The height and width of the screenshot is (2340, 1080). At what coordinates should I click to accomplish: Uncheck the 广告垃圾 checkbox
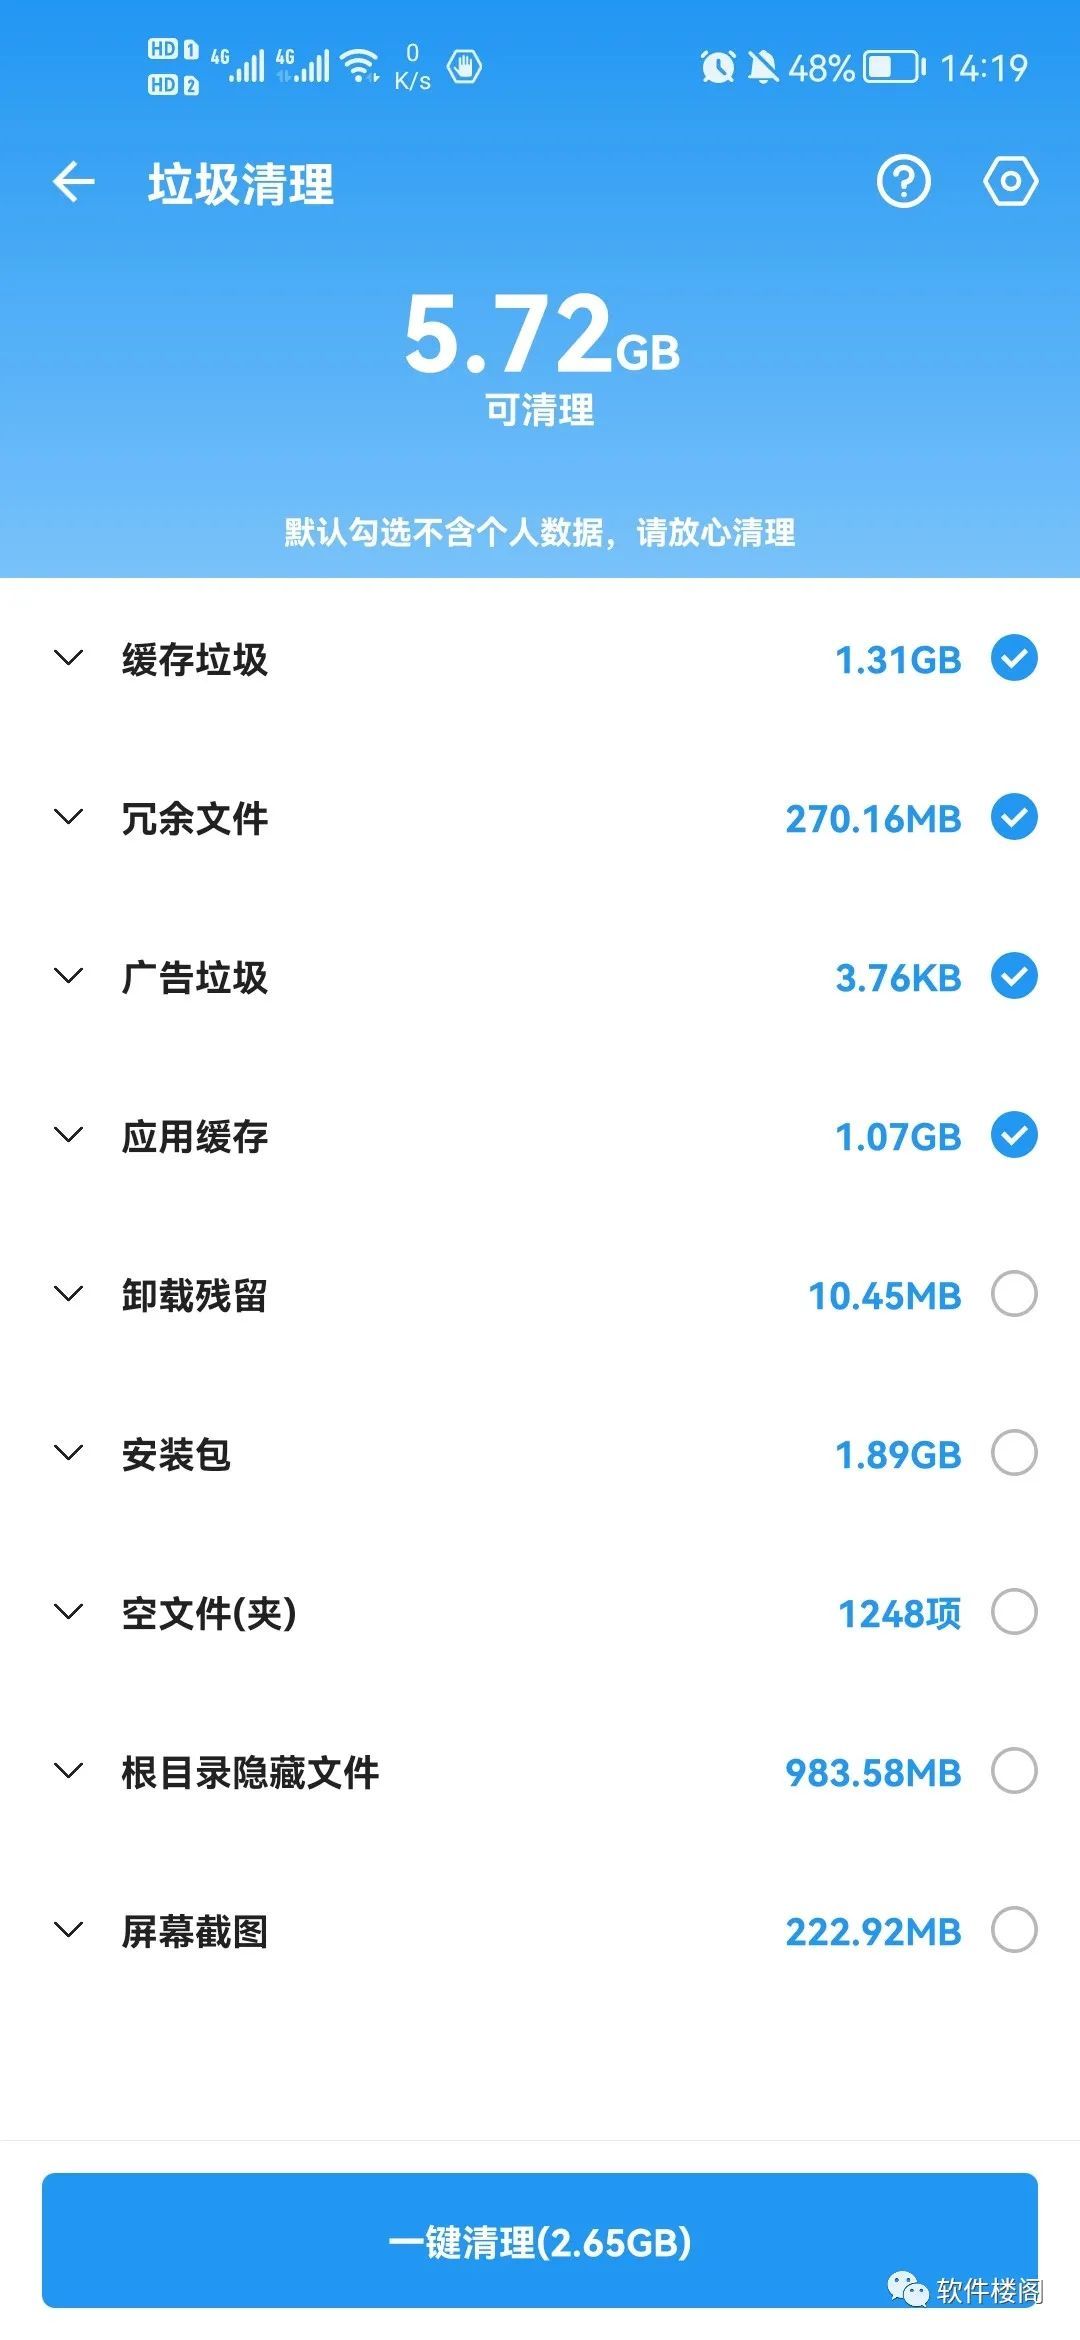(1013, 976)
